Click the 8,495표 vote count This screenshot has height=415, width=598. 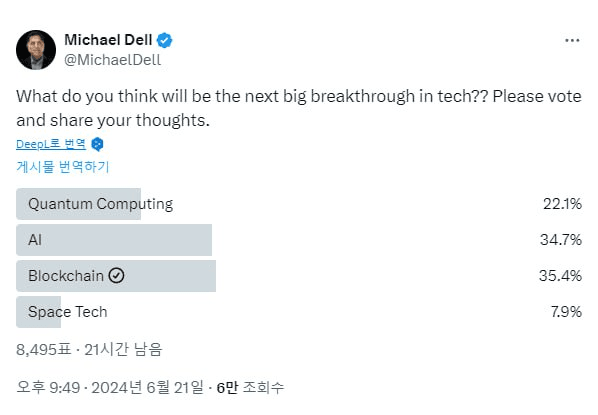click(x=43, y=349)
